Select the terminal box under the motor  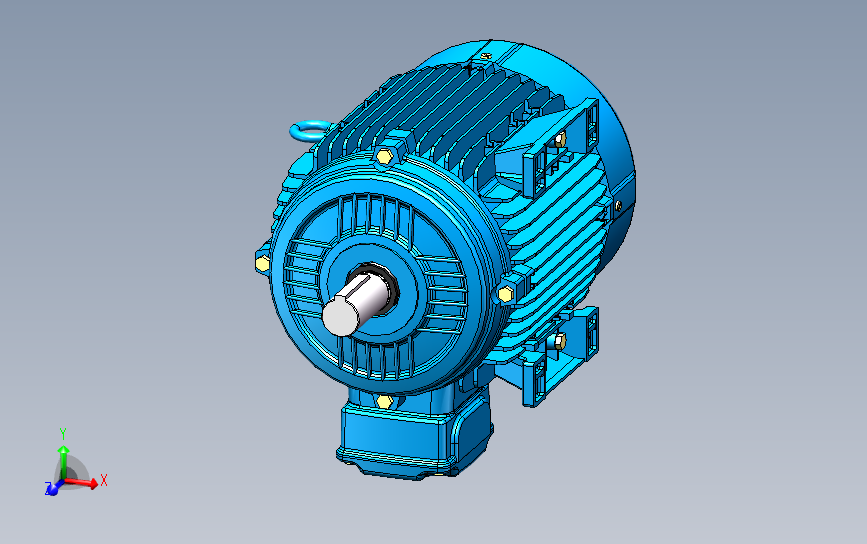point(414,433)
